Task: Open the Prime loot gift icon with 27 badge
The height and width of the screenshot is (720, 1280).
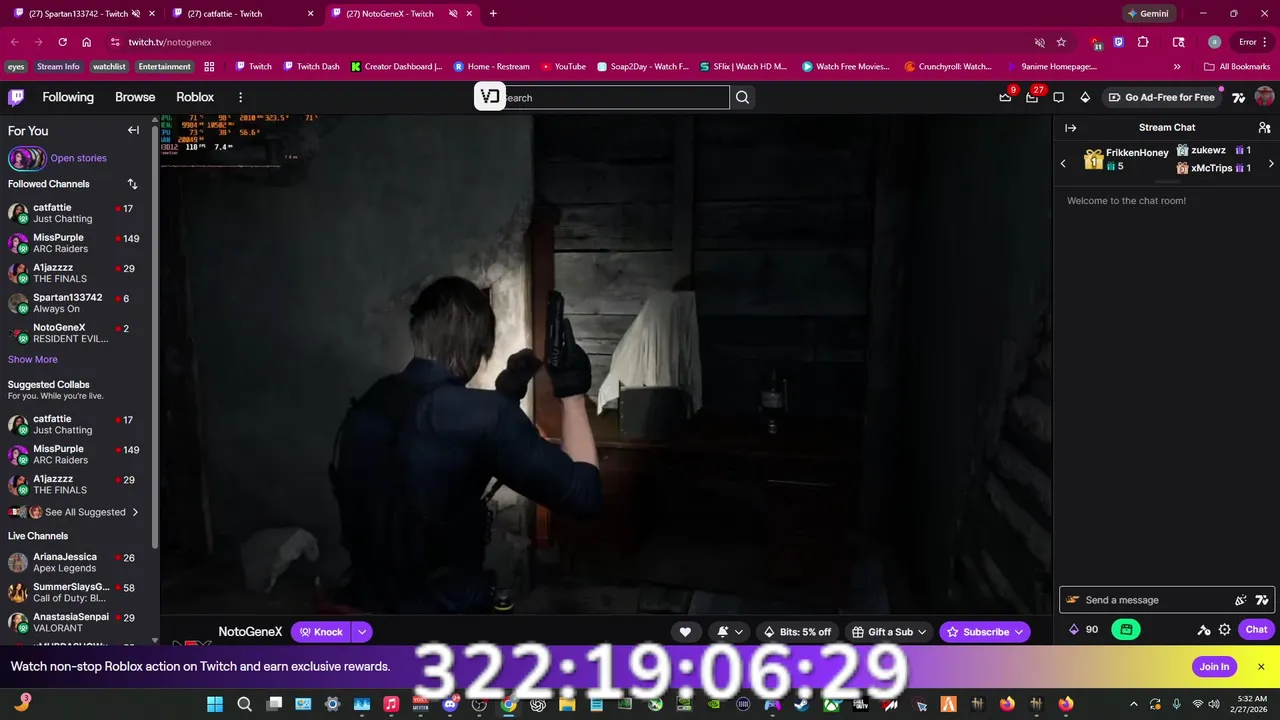Action: click(1032, 97)
